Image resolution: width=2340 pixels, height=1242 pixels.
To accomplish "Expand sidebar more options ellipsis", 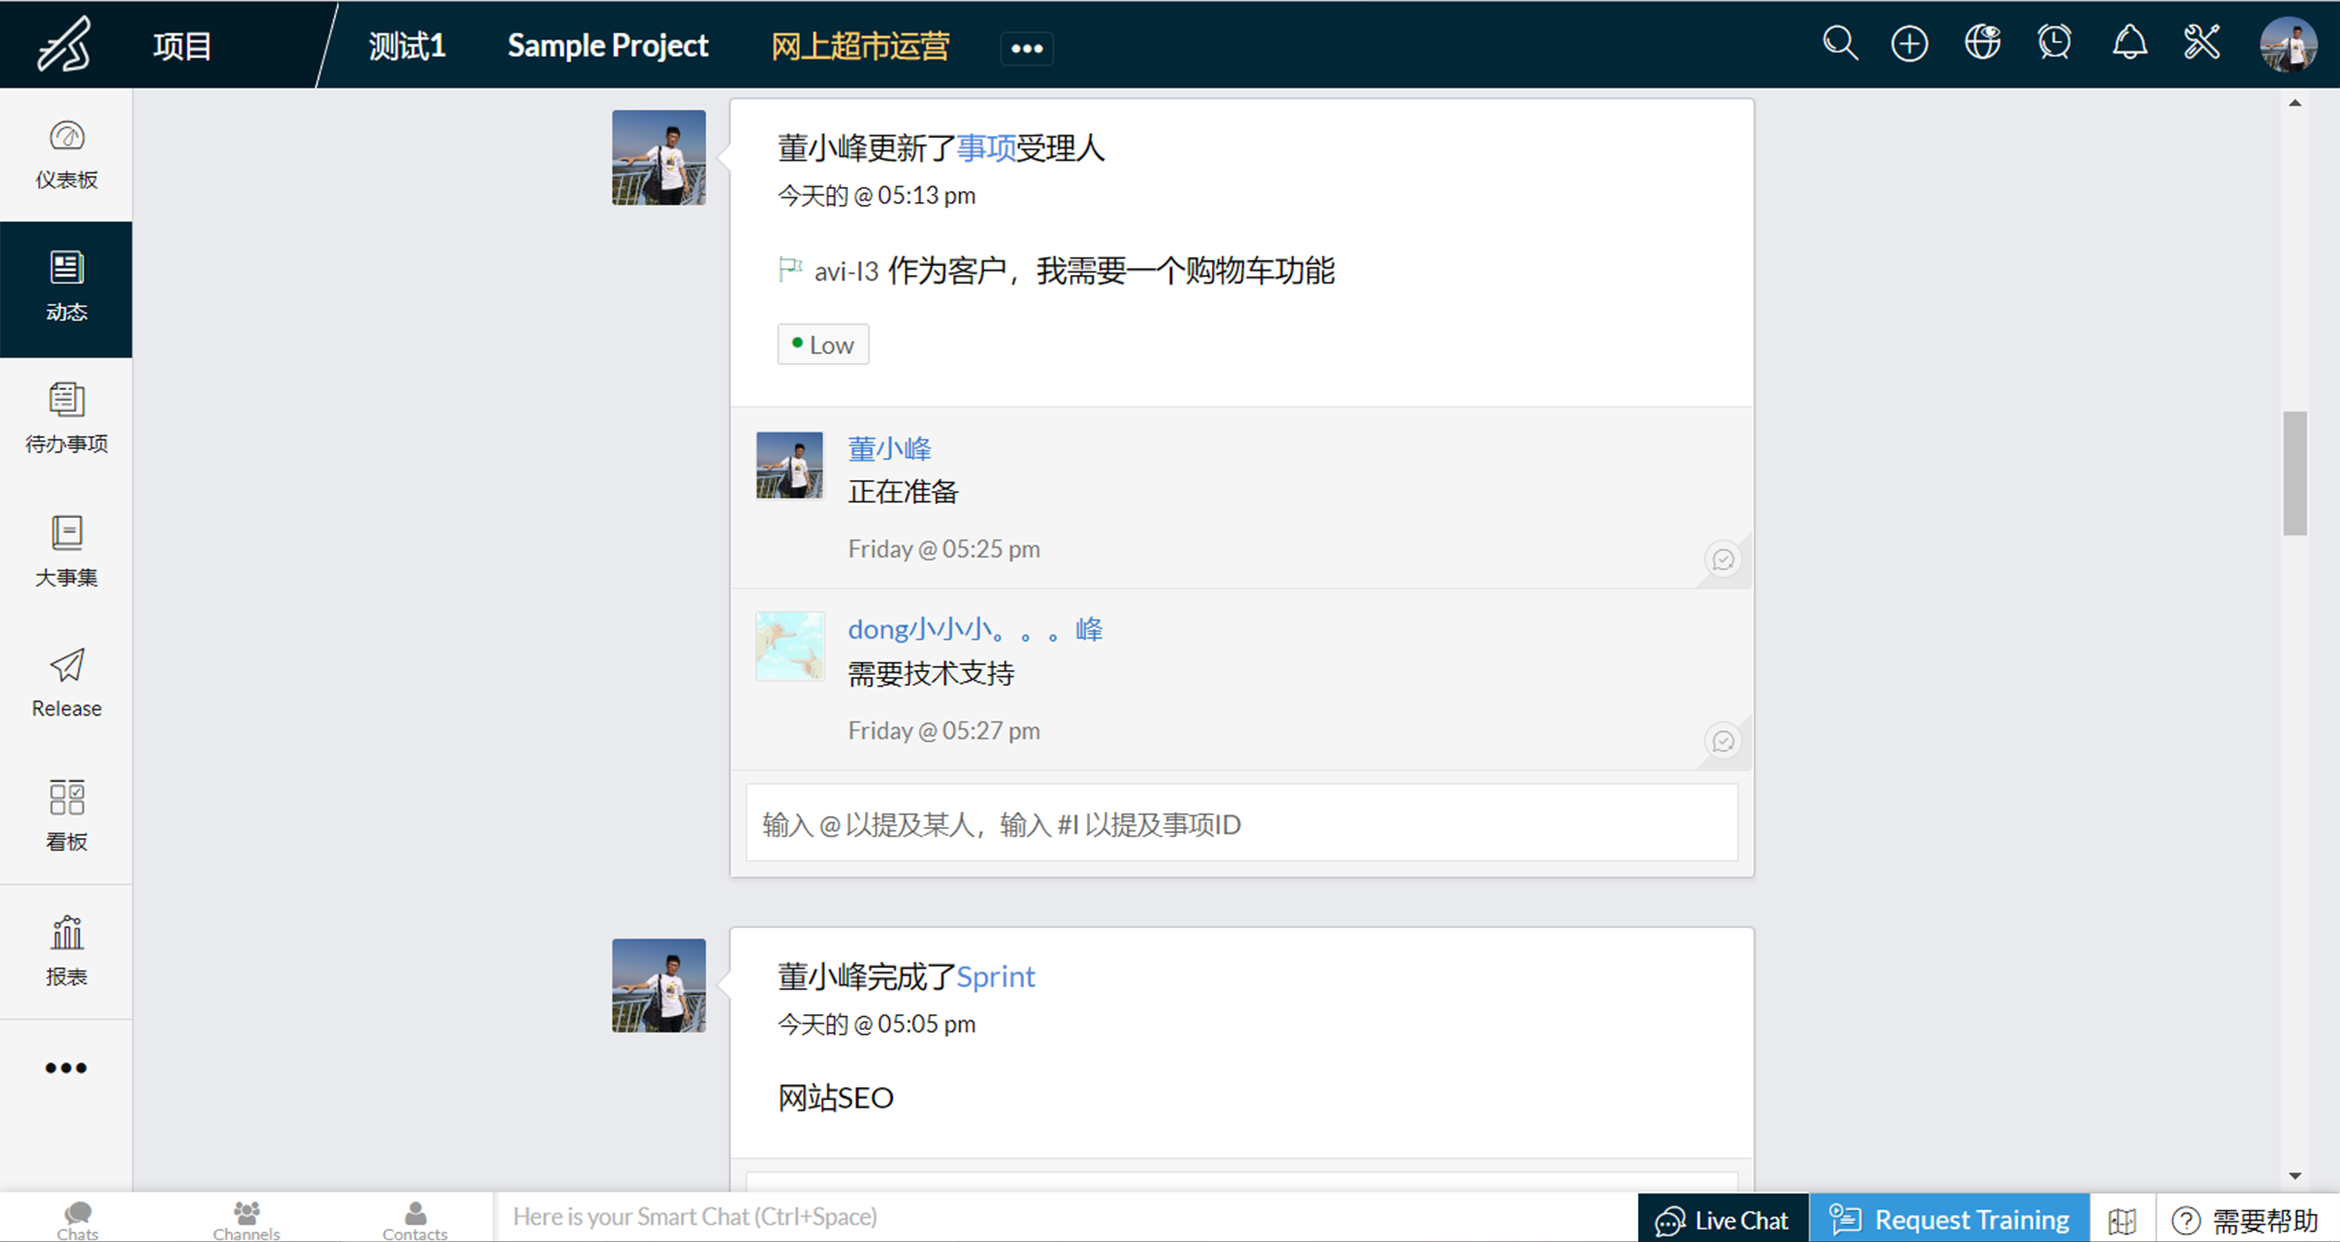I will coord(66,1068).
